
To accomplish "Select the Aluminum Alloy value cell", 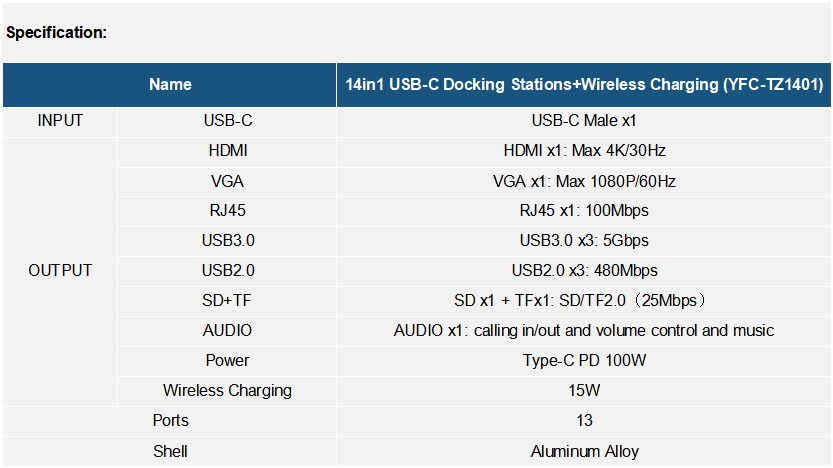I will (584, 452).
